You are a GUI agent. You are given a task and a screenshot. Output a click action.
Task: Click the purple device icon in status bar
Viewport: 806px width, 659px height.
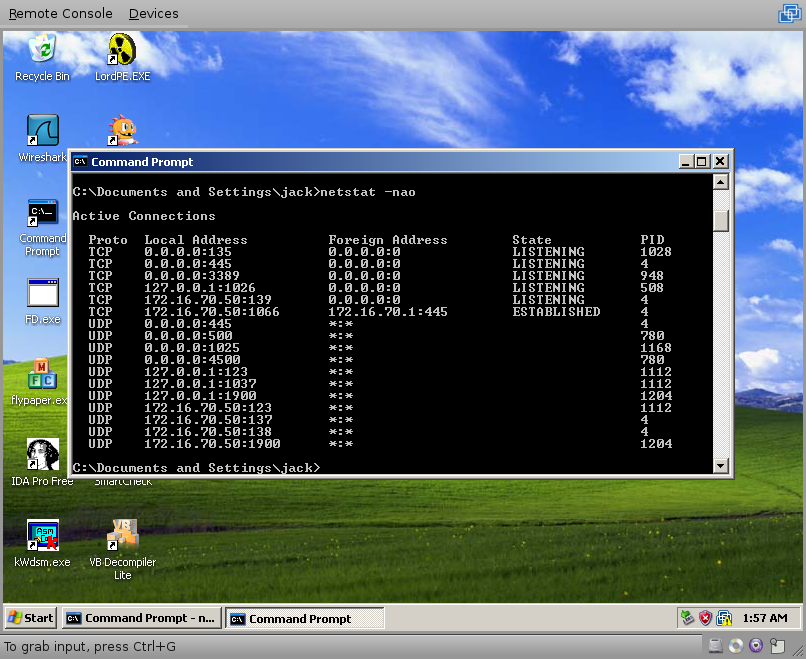point(756,646)
